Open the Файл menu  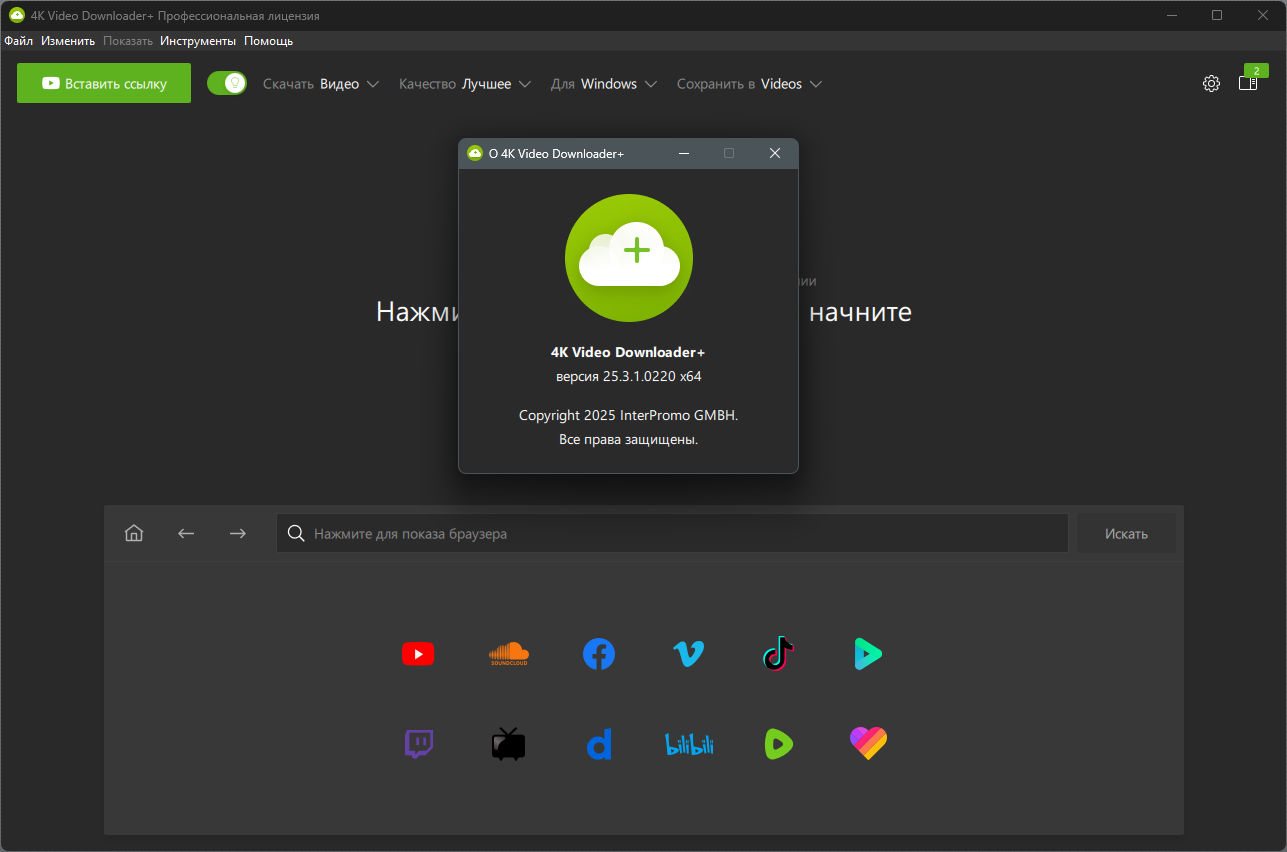18,41
